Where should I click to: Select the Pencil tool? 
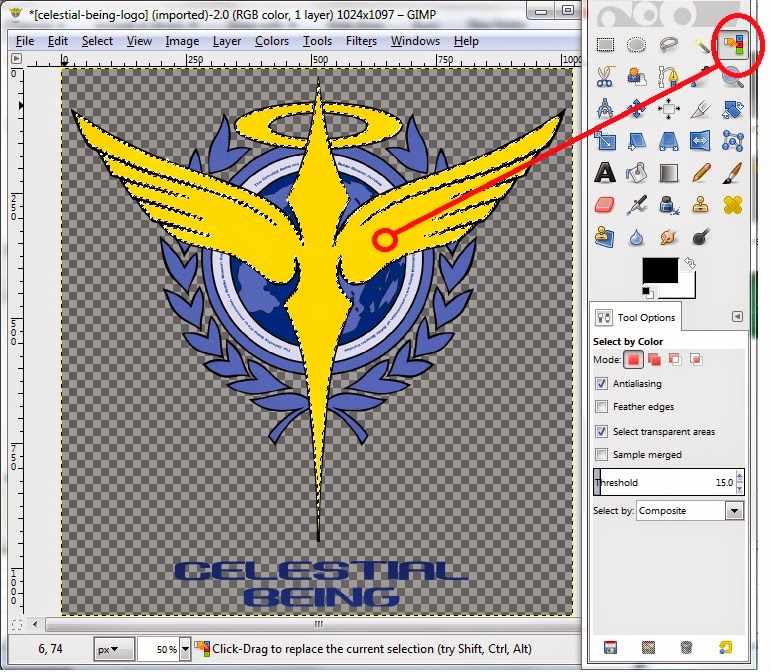click(701, 173)
